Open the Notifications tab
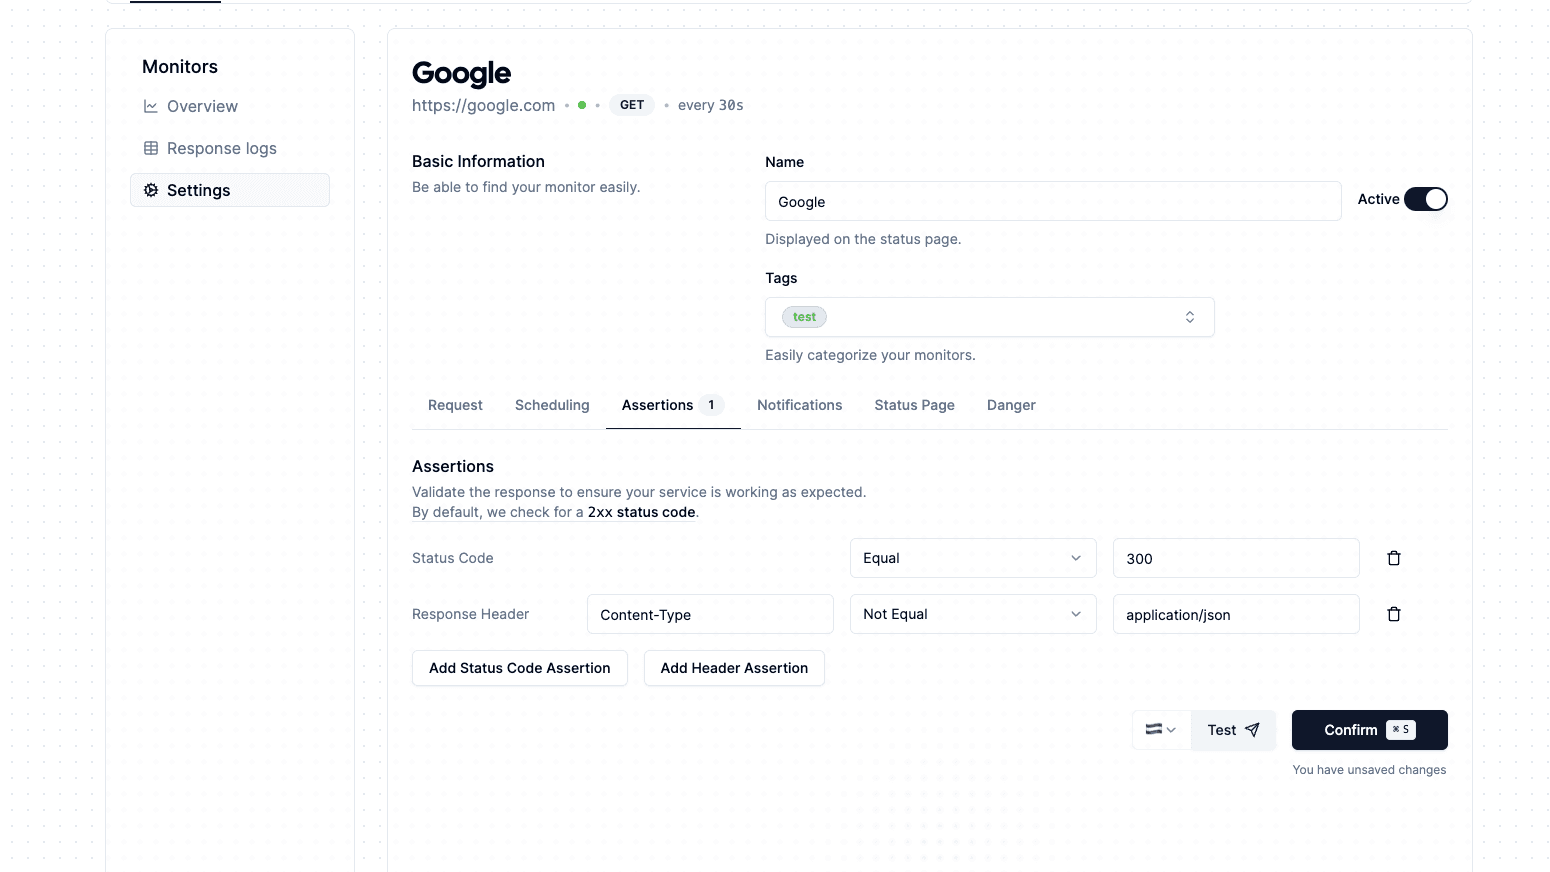Viewport: 1550px width, 872px height. pyautogui.click(x=799, y=405)
